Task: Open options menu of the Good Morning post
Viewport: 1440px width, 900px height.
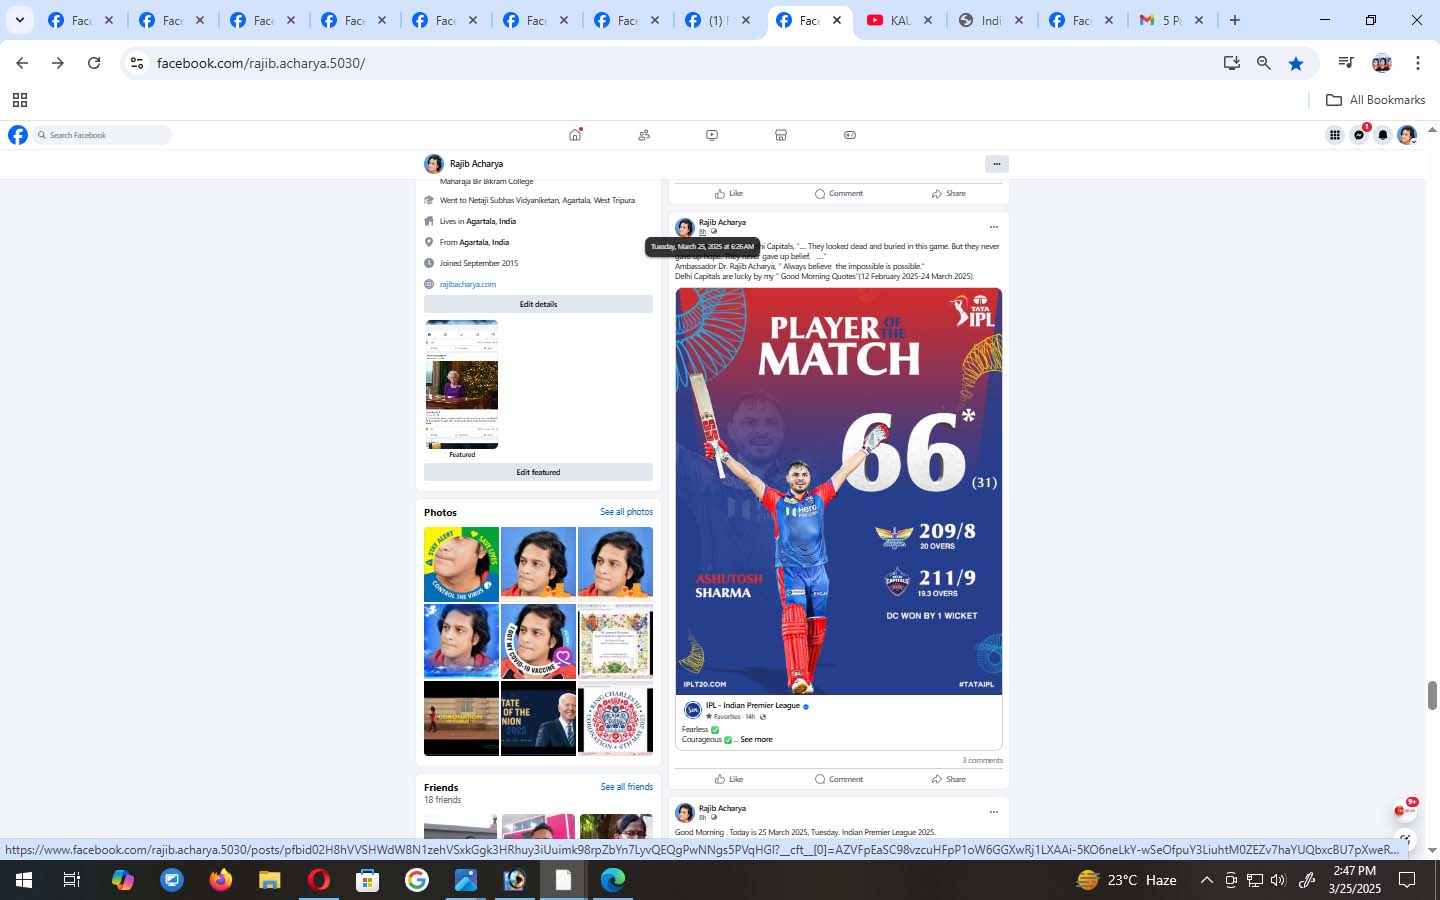Action: coord(993,812)
